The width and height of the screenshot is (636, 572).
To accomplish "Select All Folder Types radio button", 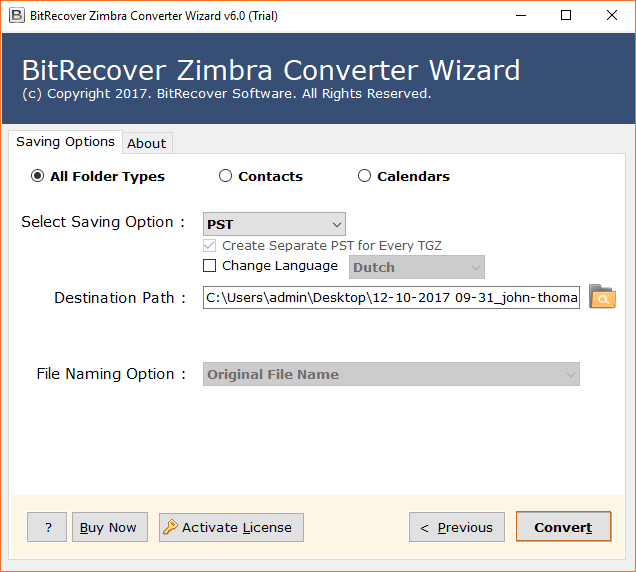I will (37, 176).
